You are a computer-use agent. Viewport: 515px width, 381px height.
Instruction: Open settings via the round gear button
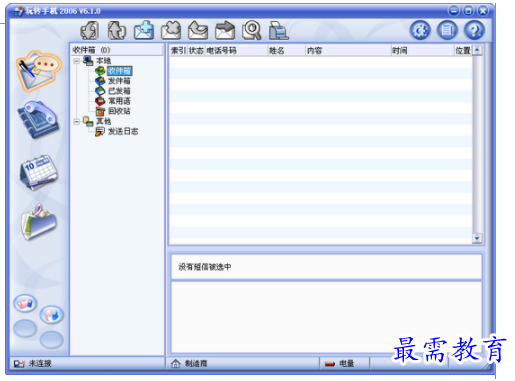pos(420,30)
